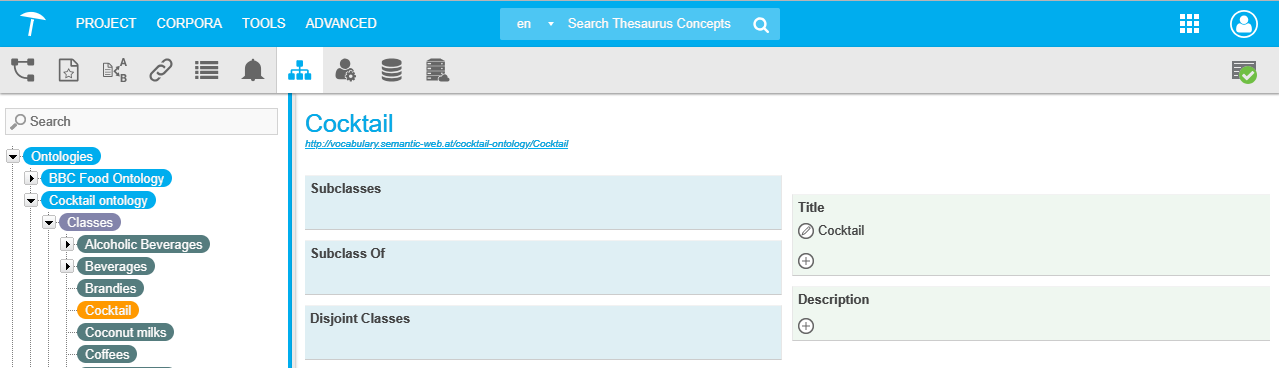Select the highlighted Cocktail class
Viewport: 1279px width, 368px height.
[x=108, y=310]
